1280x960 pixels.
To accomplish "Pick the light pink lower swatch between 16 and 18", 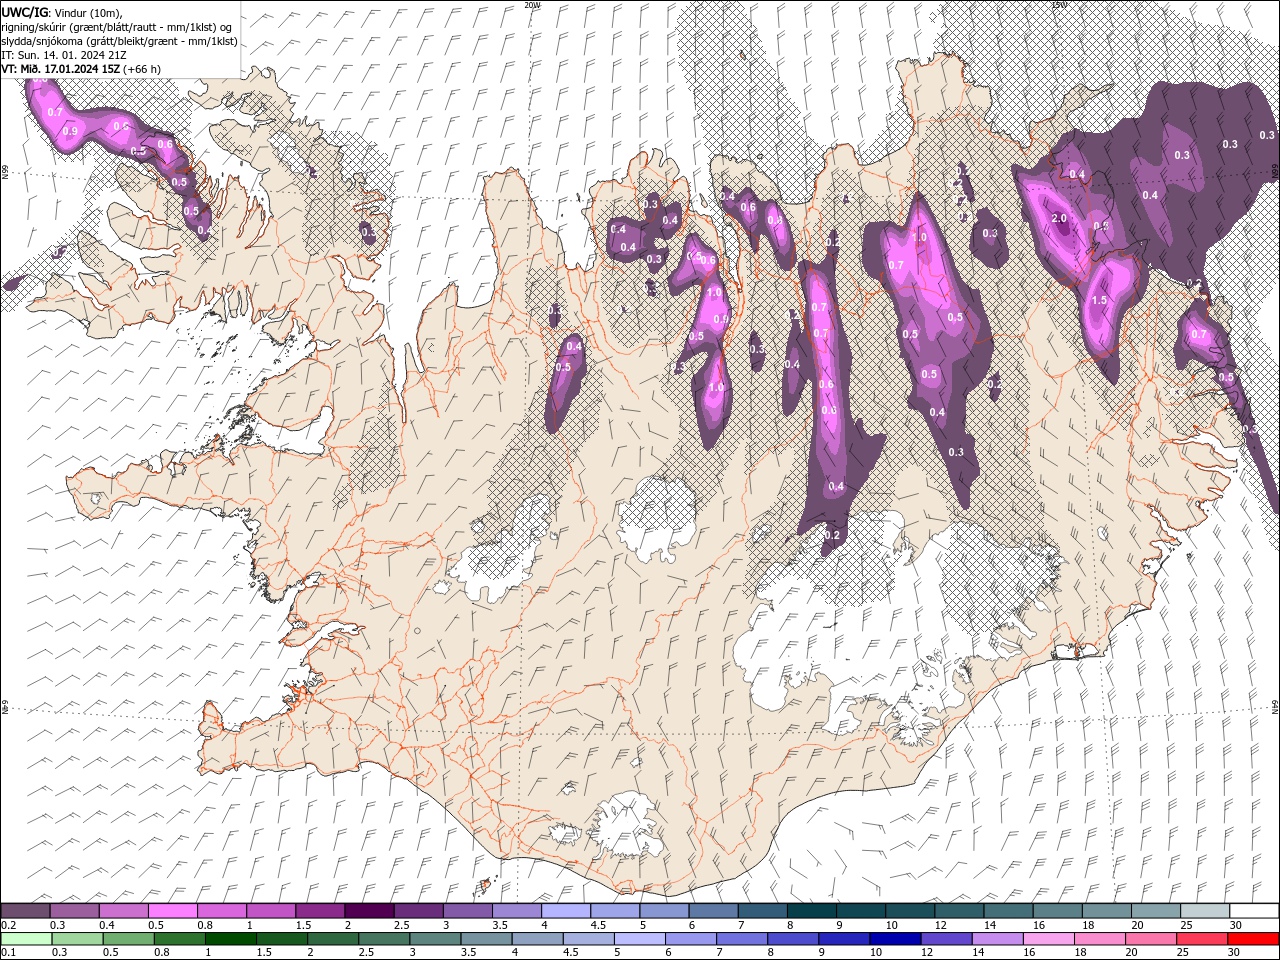I will (x=1047, y=939).
